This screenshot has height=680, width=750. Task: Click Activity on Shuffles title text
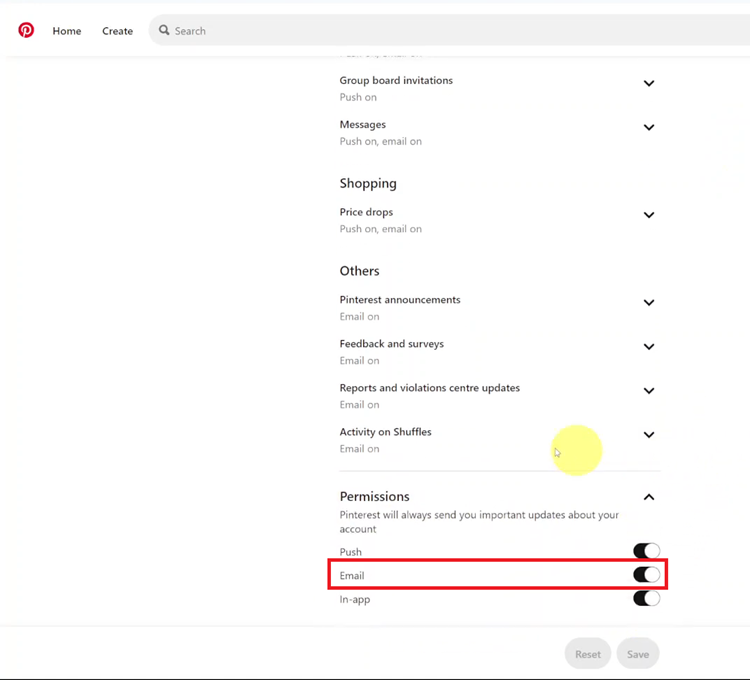click(386, 432)
